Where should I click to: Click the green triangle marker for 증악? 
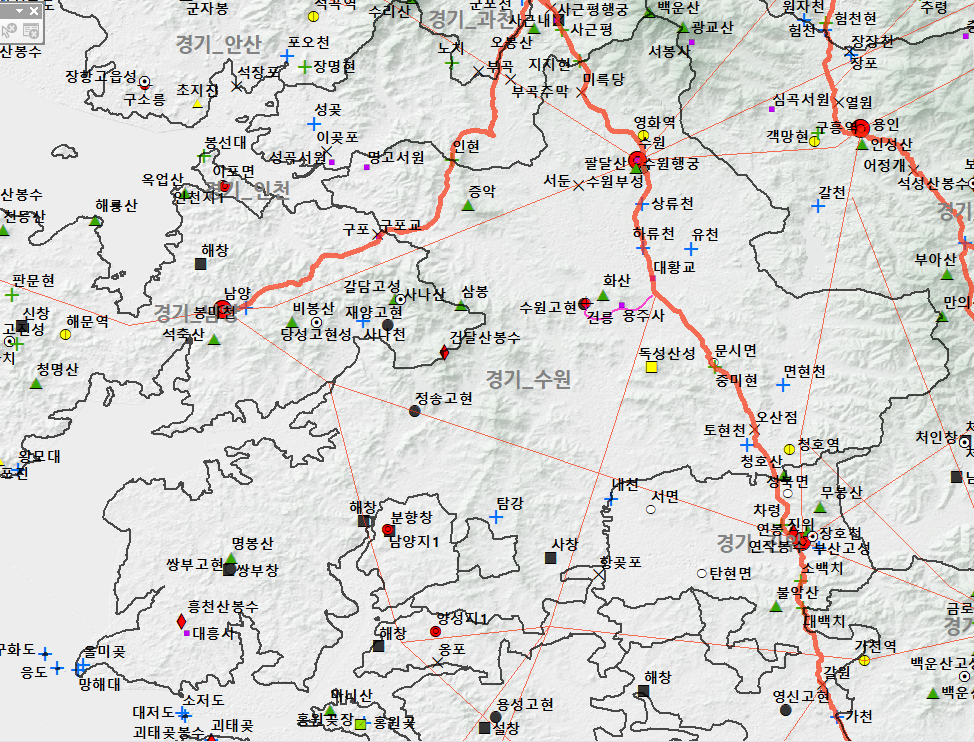point(467,206)
